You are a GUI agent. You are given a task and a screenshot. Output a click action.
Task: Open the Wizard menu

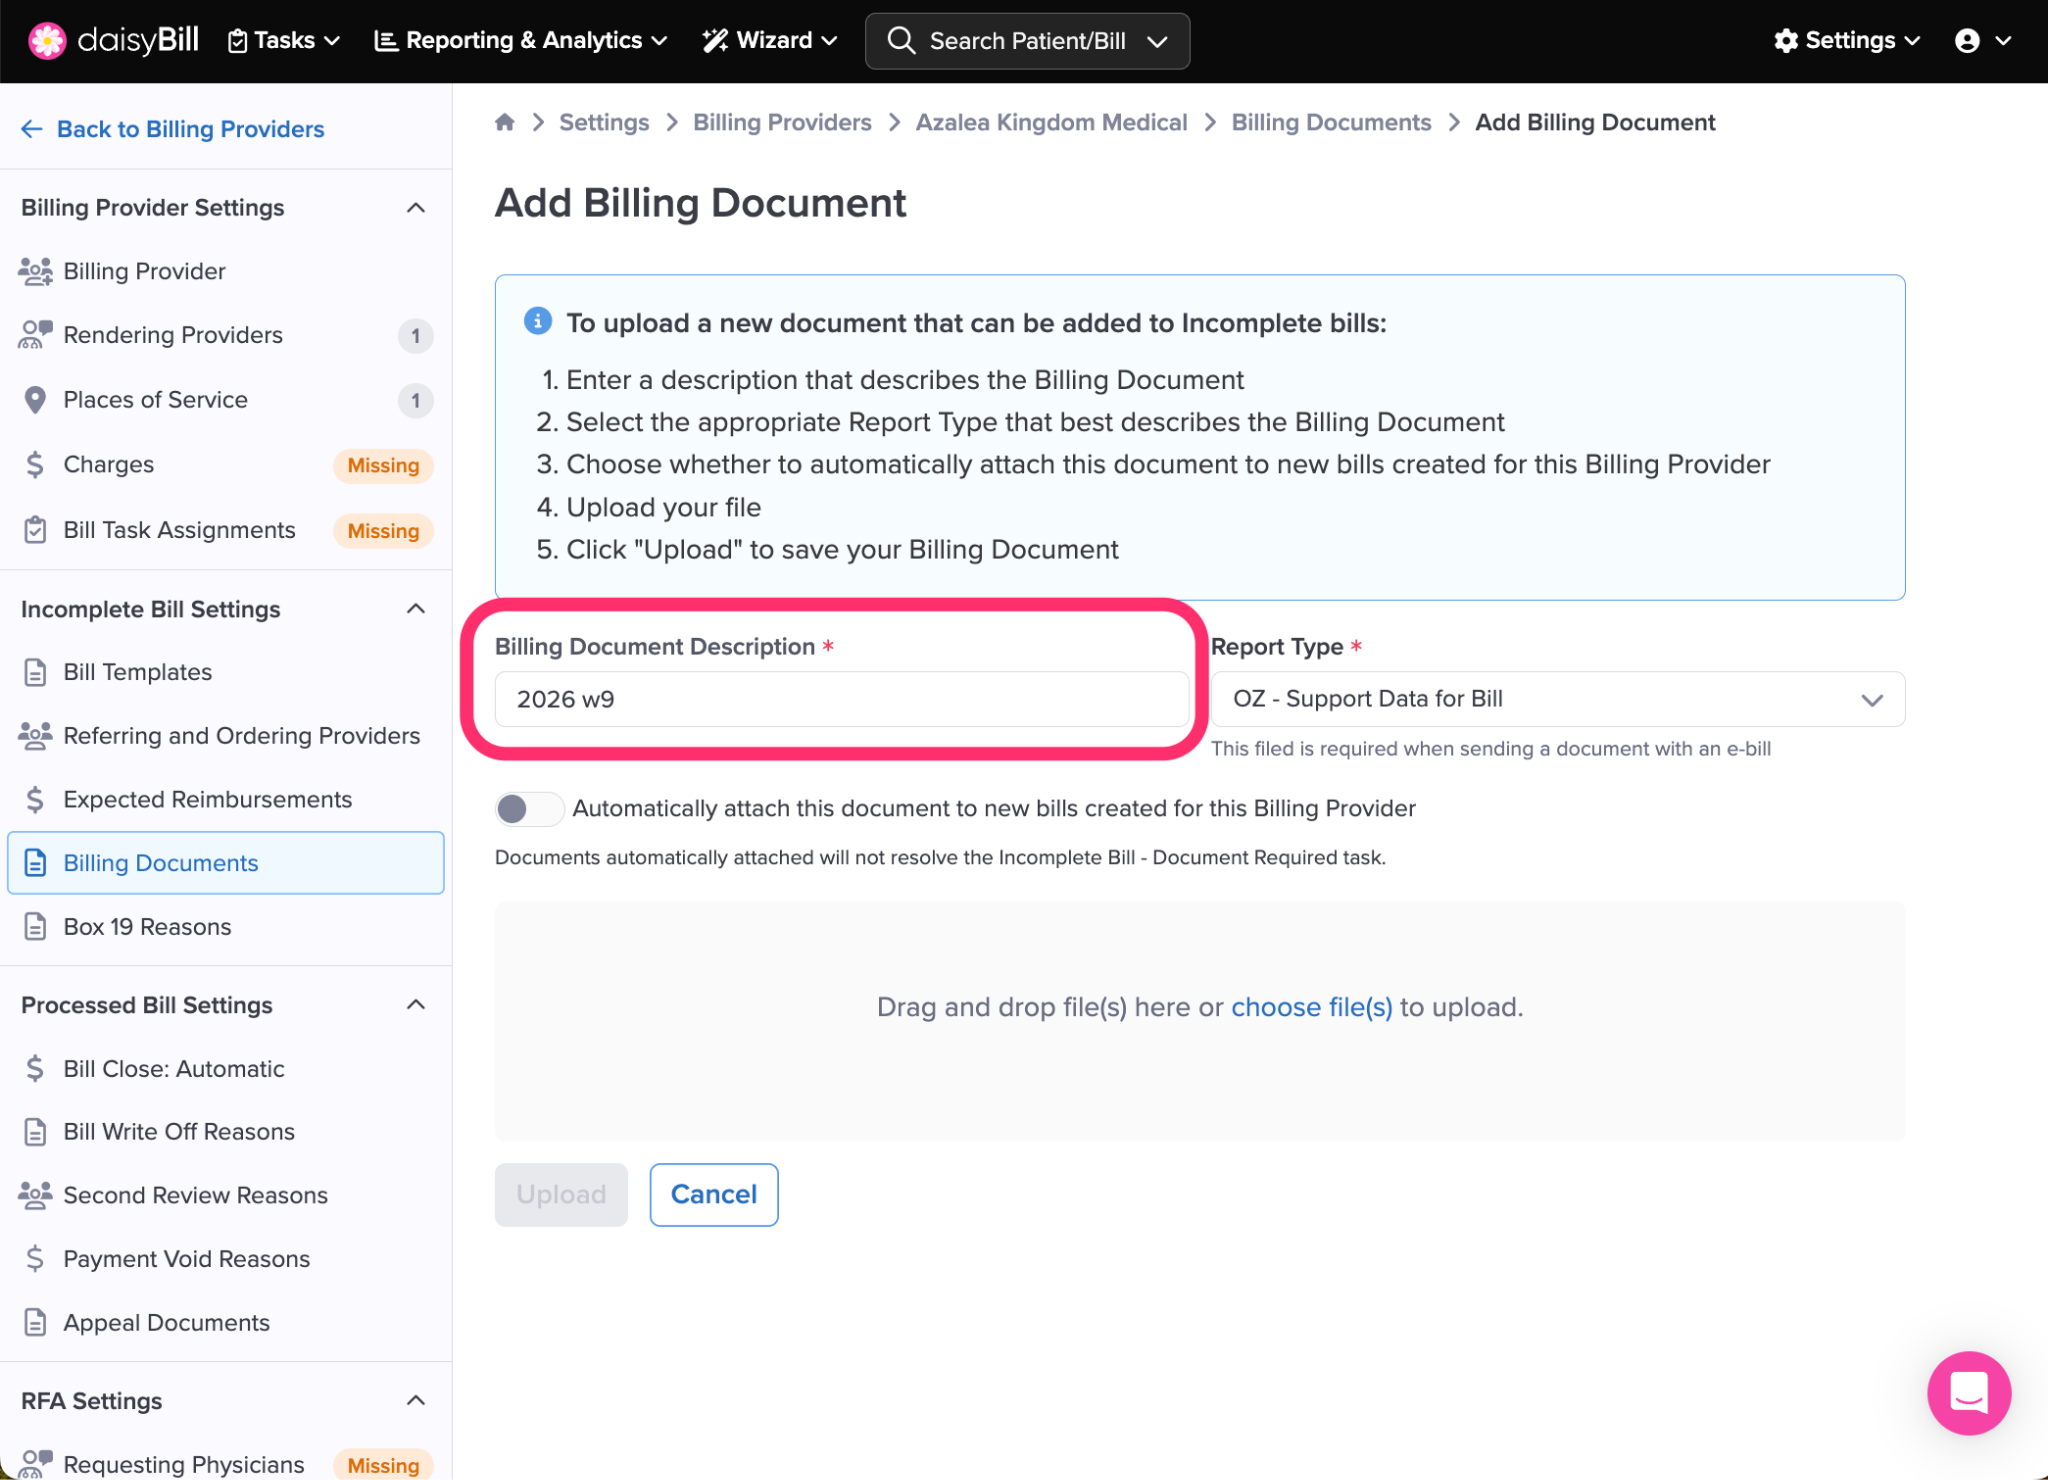[770, 40]
